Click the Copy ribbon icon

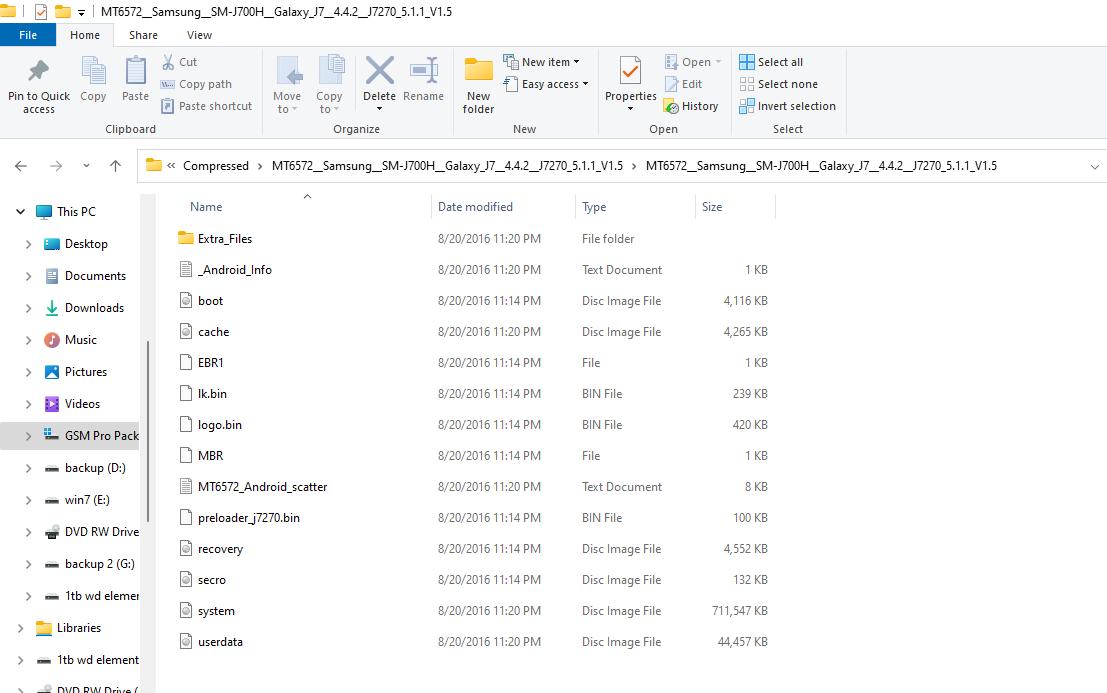(x=93, y=71)
